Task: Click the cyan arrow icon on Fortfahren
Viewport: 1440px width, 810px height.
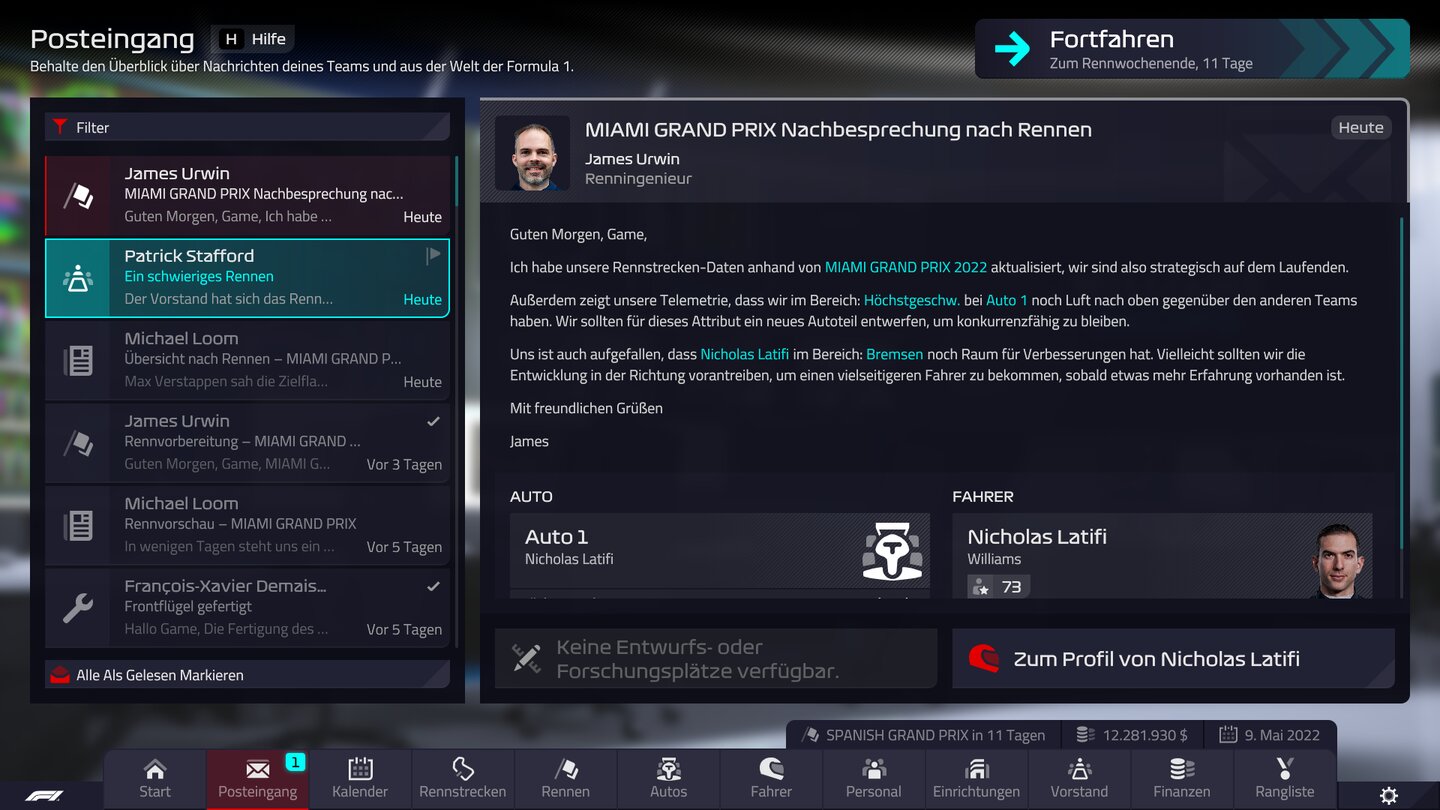Action: 1012,49
